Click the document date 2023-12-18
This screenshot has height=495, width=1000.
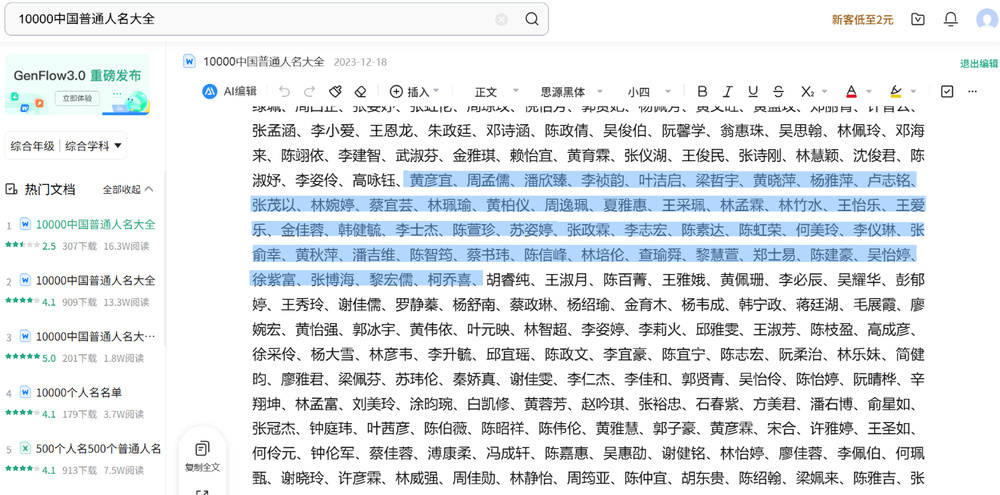[360, 62]
